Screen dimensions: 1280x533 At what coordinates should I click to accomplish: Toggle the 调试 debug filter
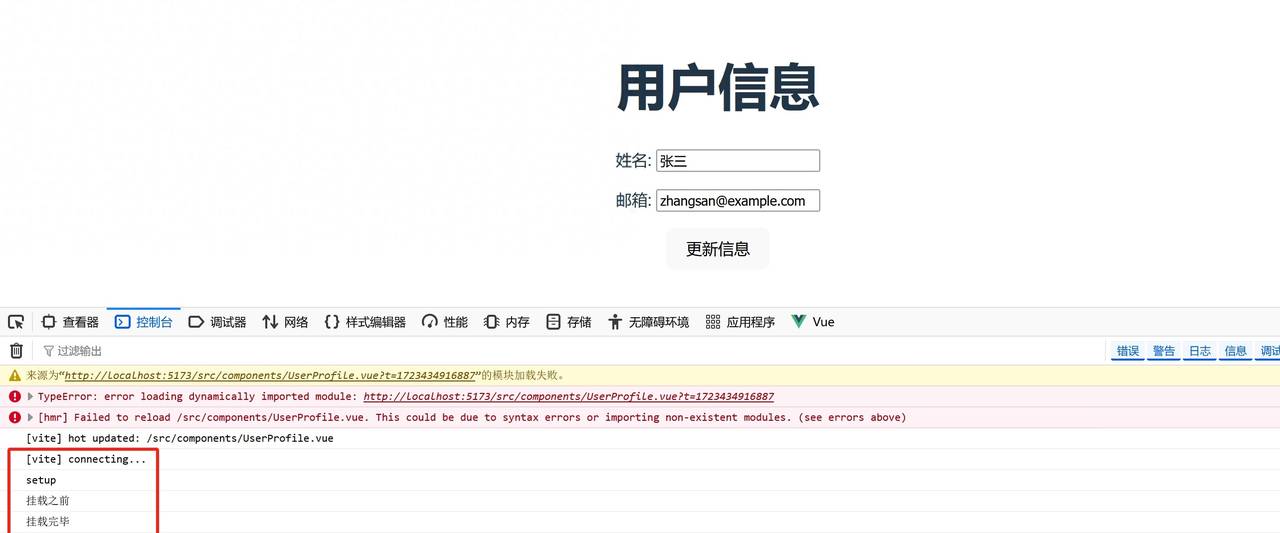(1268, 351)
